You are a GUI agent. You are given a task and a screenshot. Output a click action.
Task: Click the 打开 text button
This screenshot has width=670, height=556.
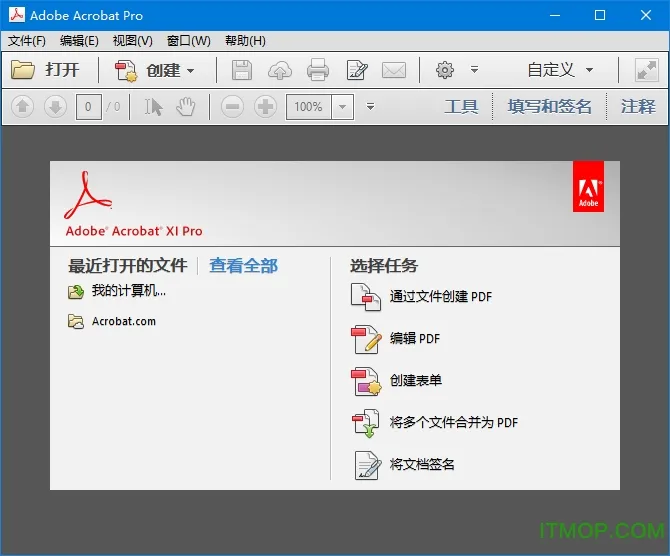(62, 70)
